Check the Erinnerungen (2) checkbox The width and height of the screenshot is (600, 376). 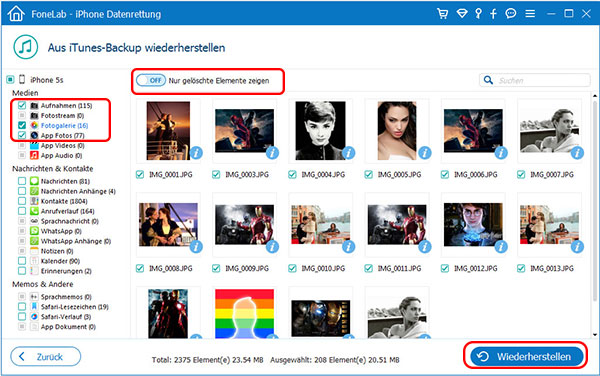[22, 271]
